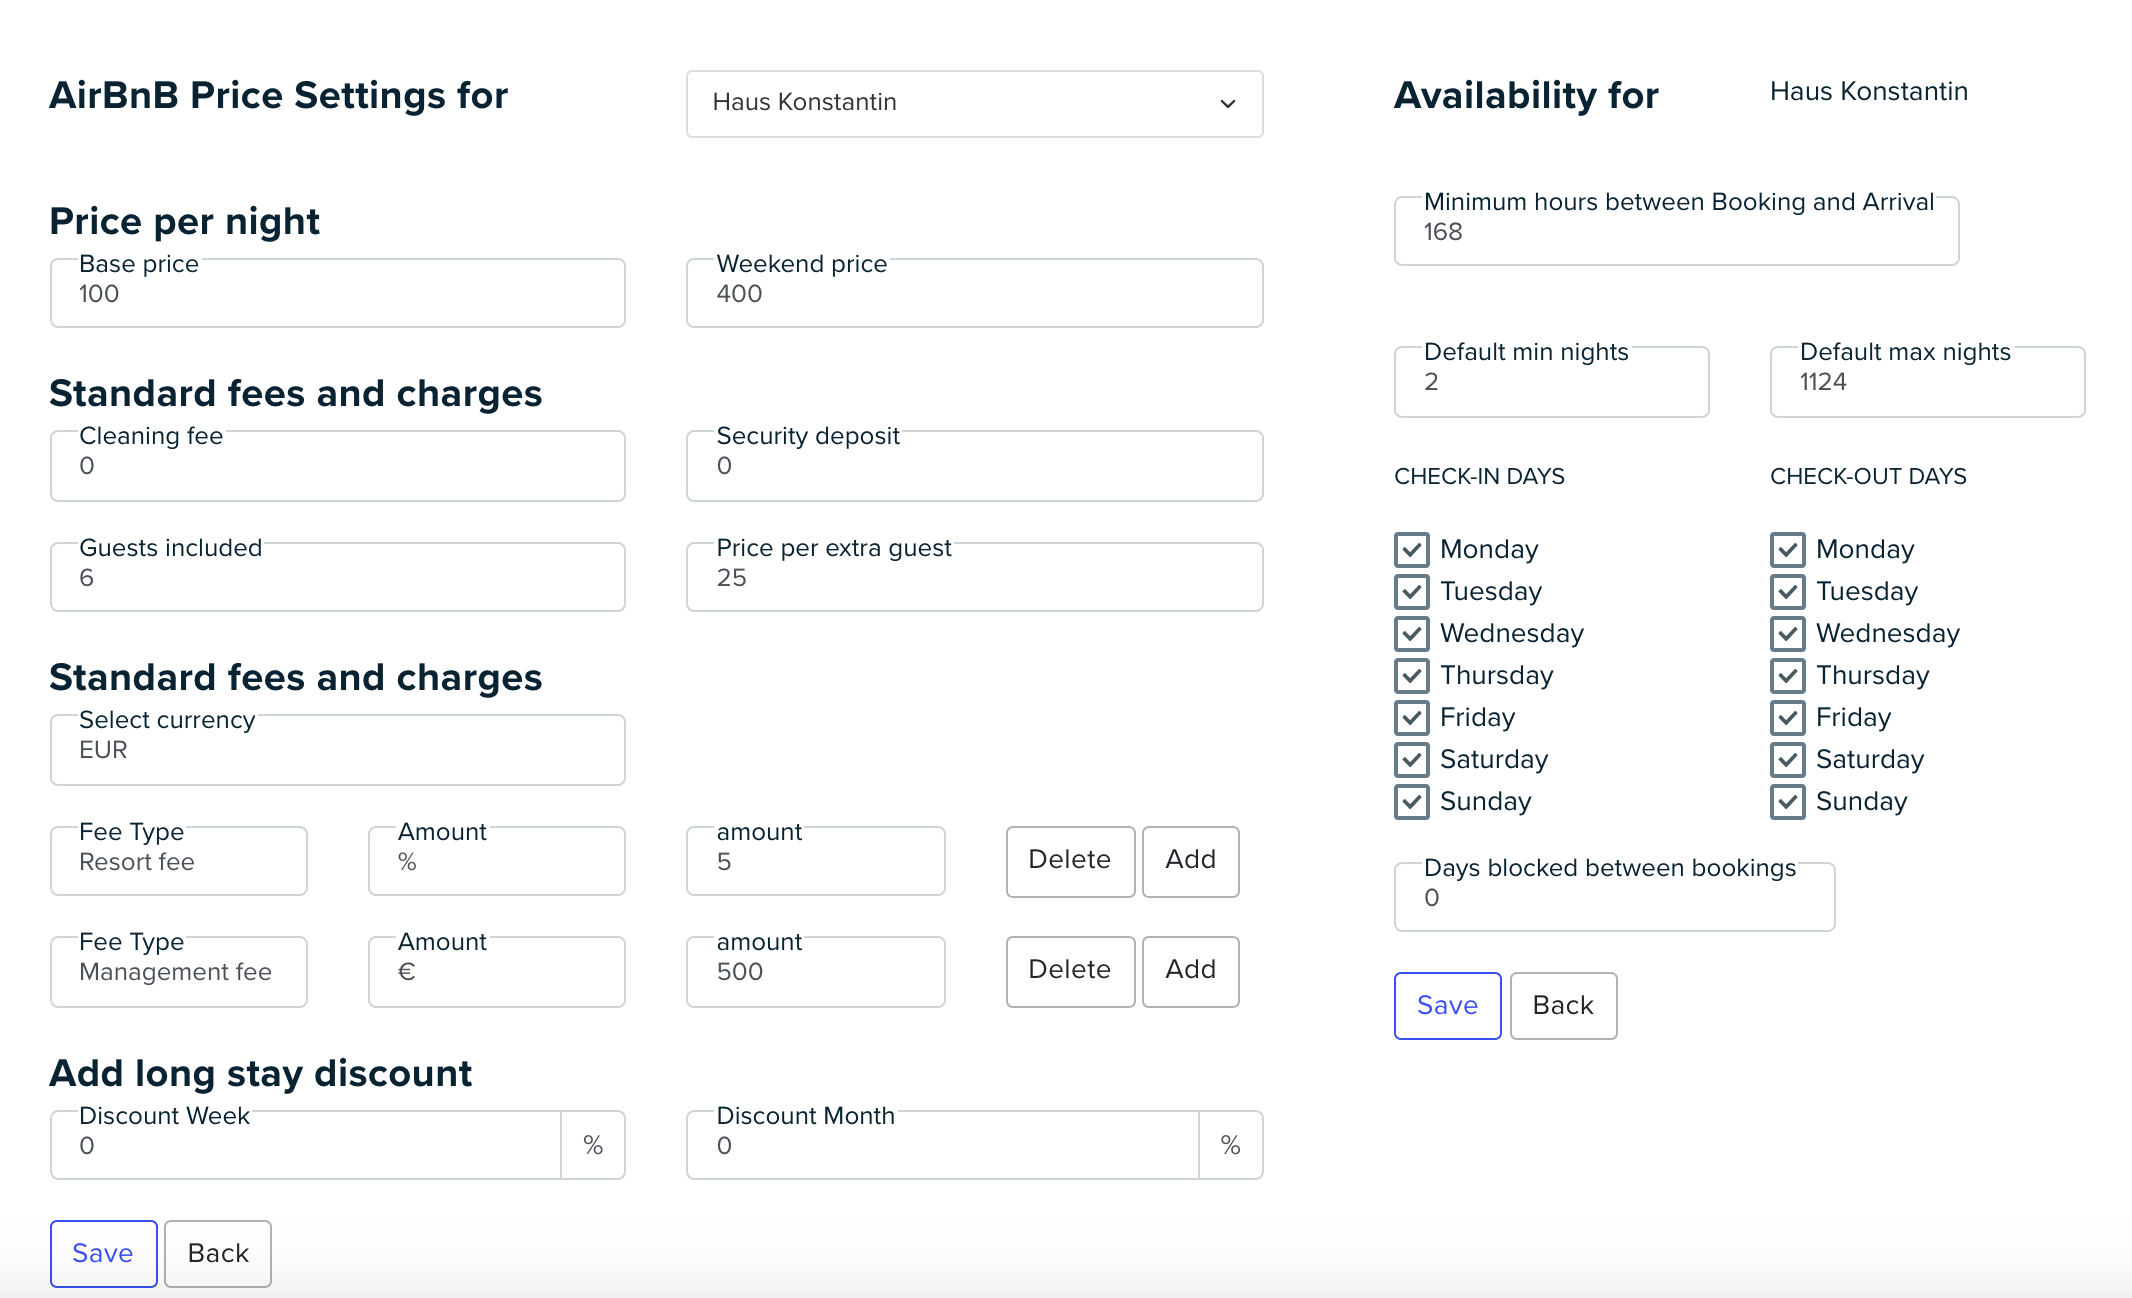2132x1298 pixels.
Task: Click the Price per night heading
Action: point(185,221)
